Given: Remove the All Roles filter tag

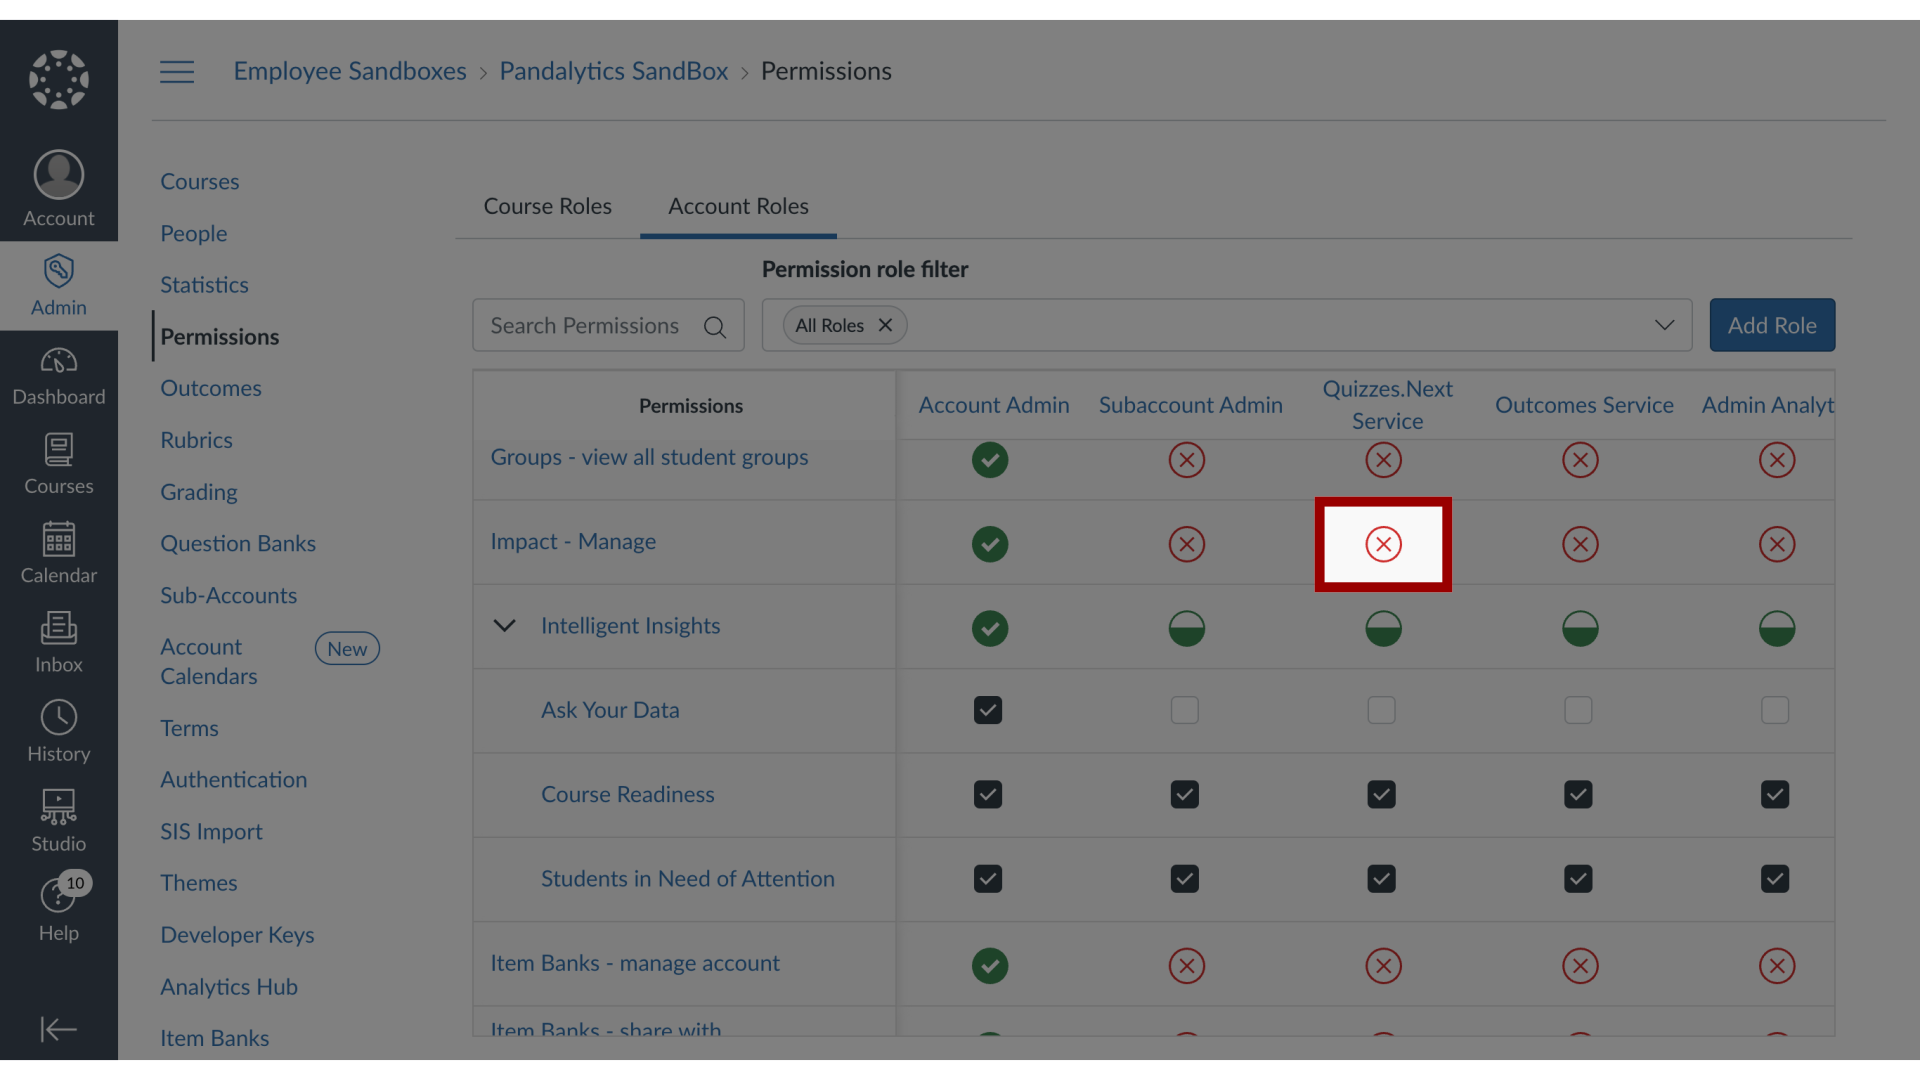Looking at the screenshot, I should click(885, 325).
